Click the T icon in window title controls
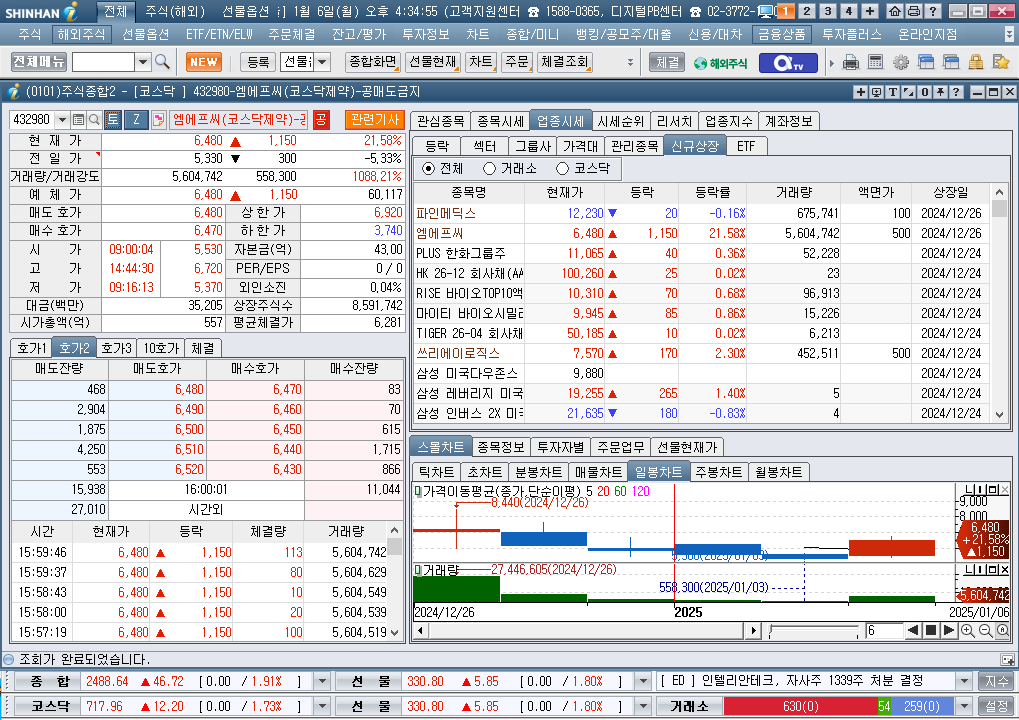The height and width of the screenshot is (720, 1019). tap(893, 92)
